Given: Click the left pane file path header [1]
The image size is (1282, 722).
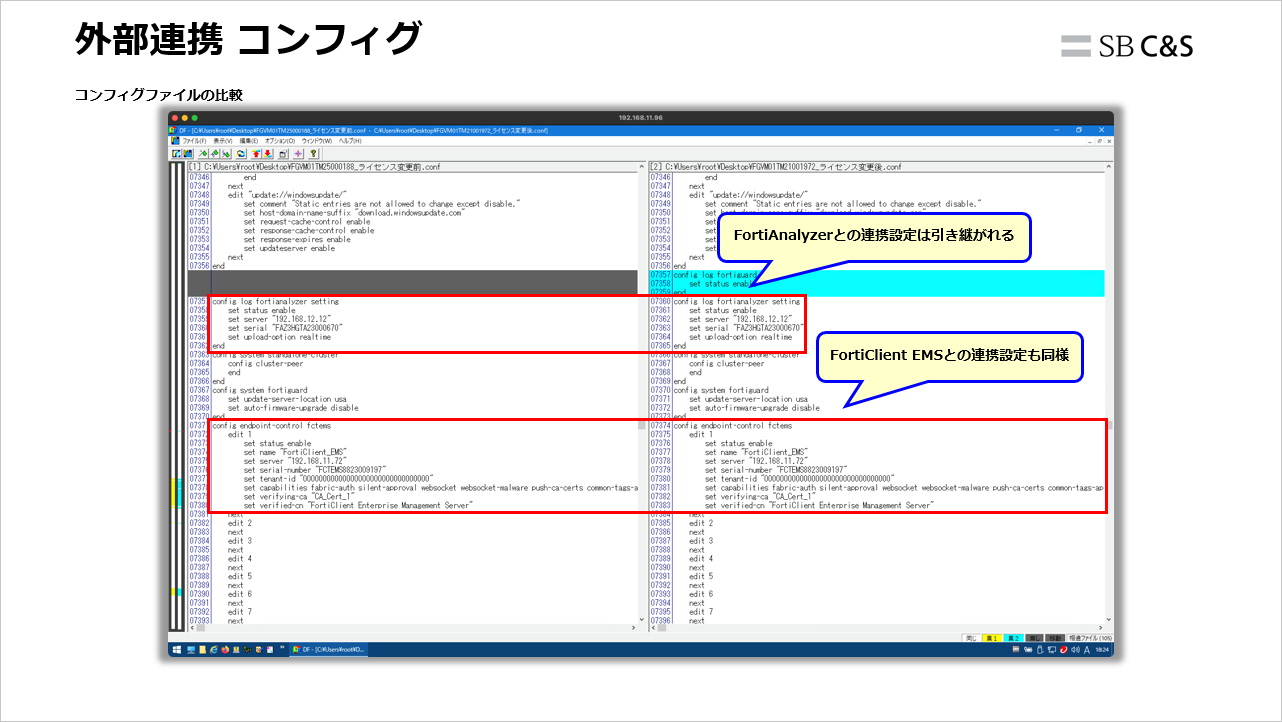Looking at the screenshot, I should tap(412, 167).
